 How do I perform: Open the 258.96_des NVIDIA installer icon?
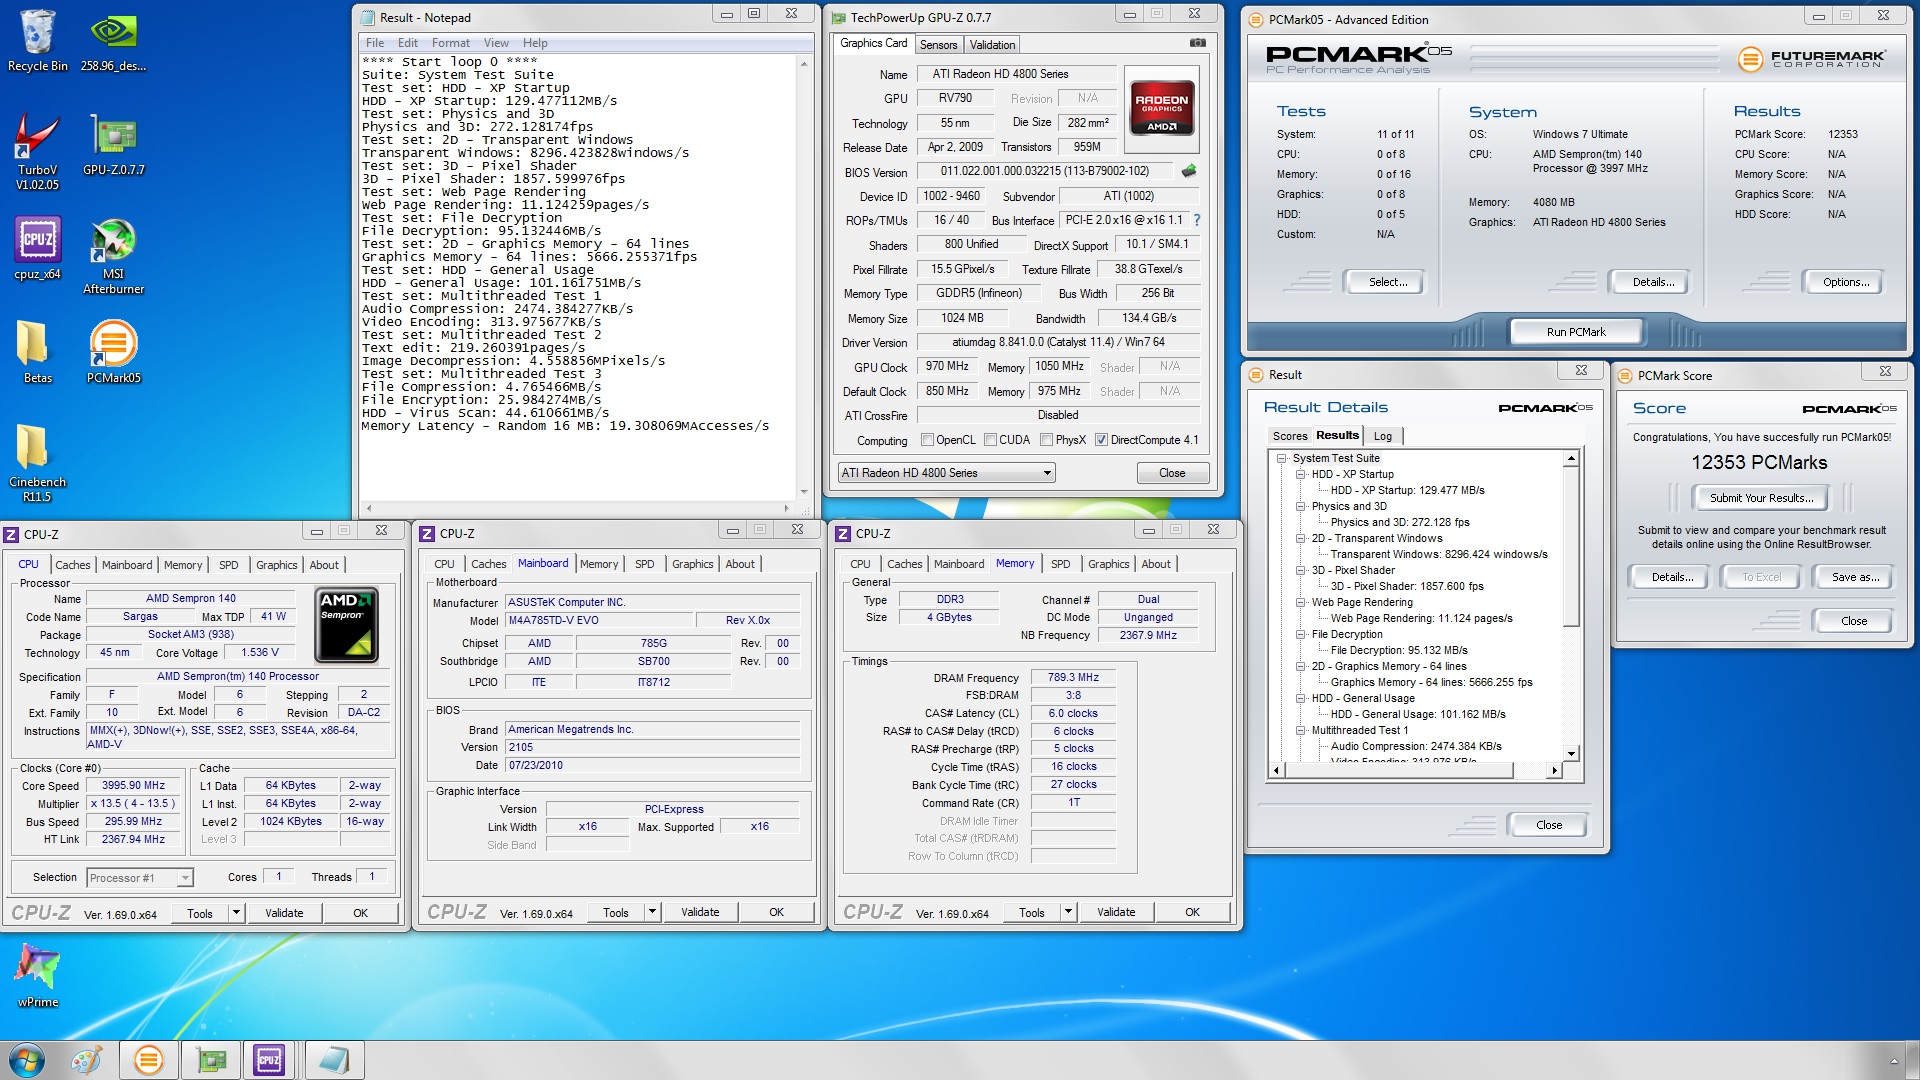click(x=113, y=41)
